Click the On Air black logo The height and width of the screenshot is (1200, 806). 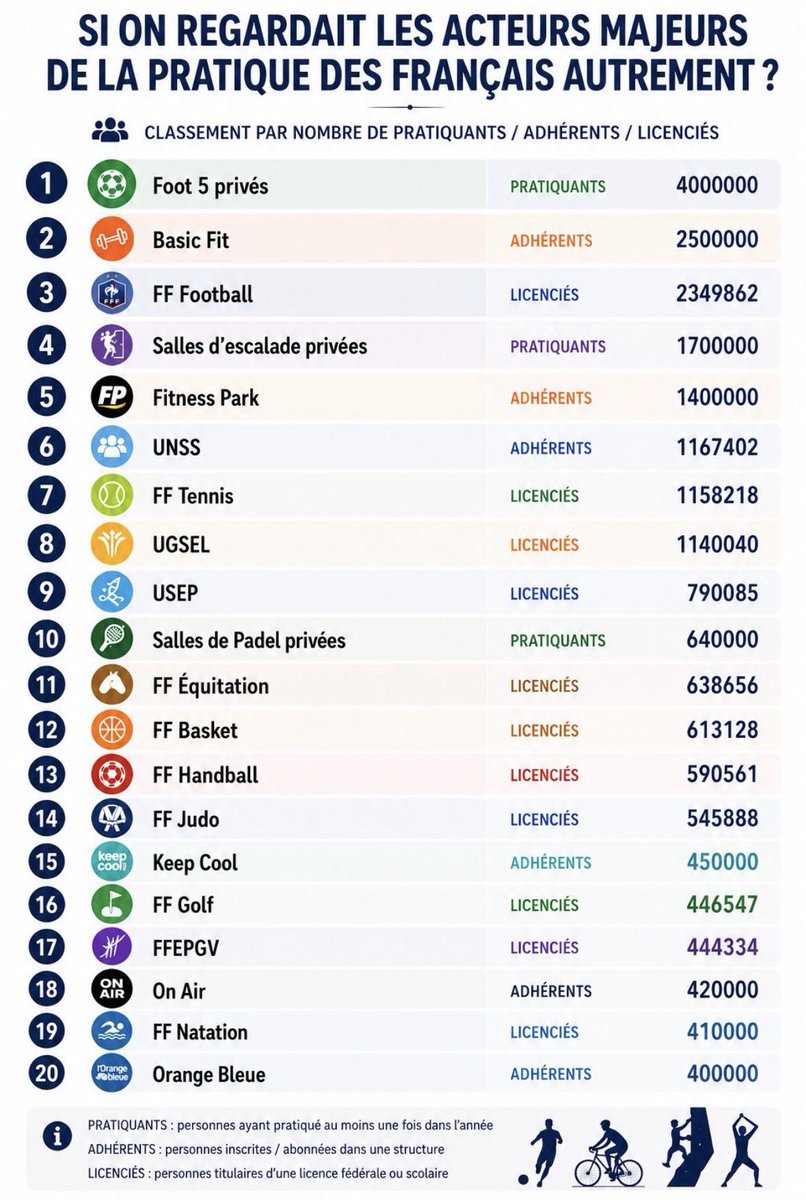tap(110, 990)
